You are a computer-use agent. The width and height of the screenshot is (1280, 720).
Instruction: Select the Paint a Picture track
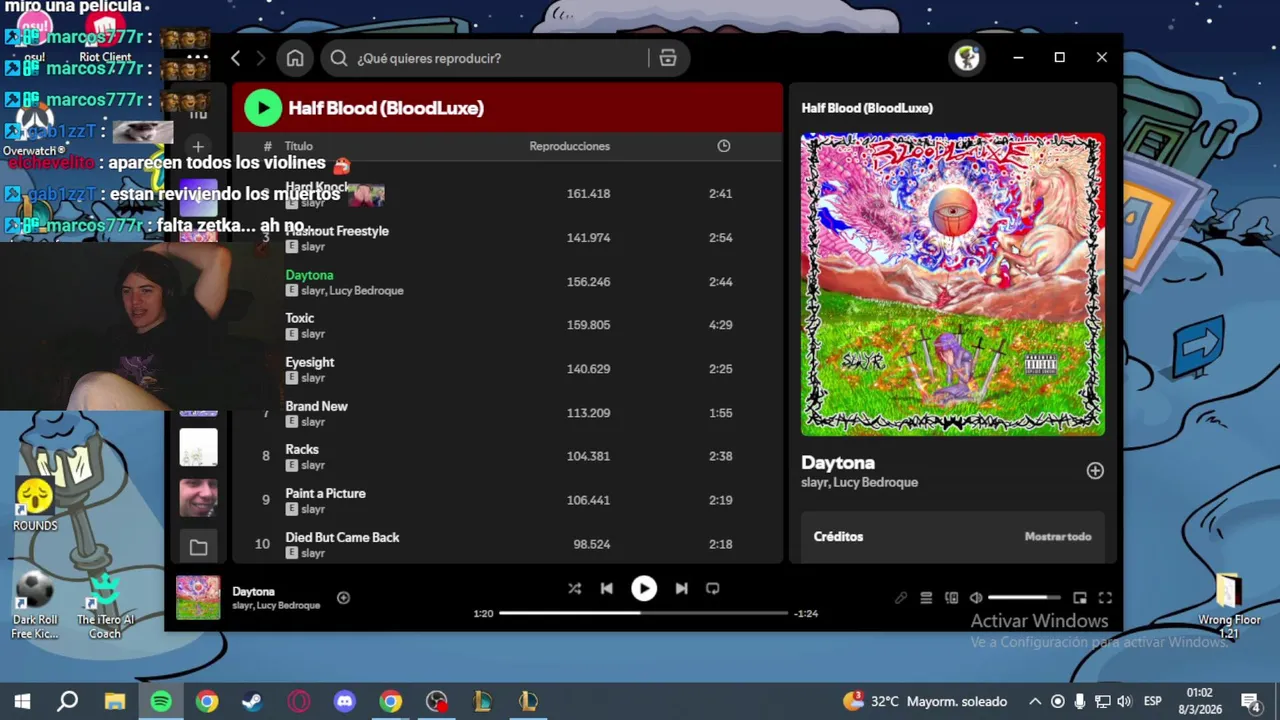click(x=507, y=500)
